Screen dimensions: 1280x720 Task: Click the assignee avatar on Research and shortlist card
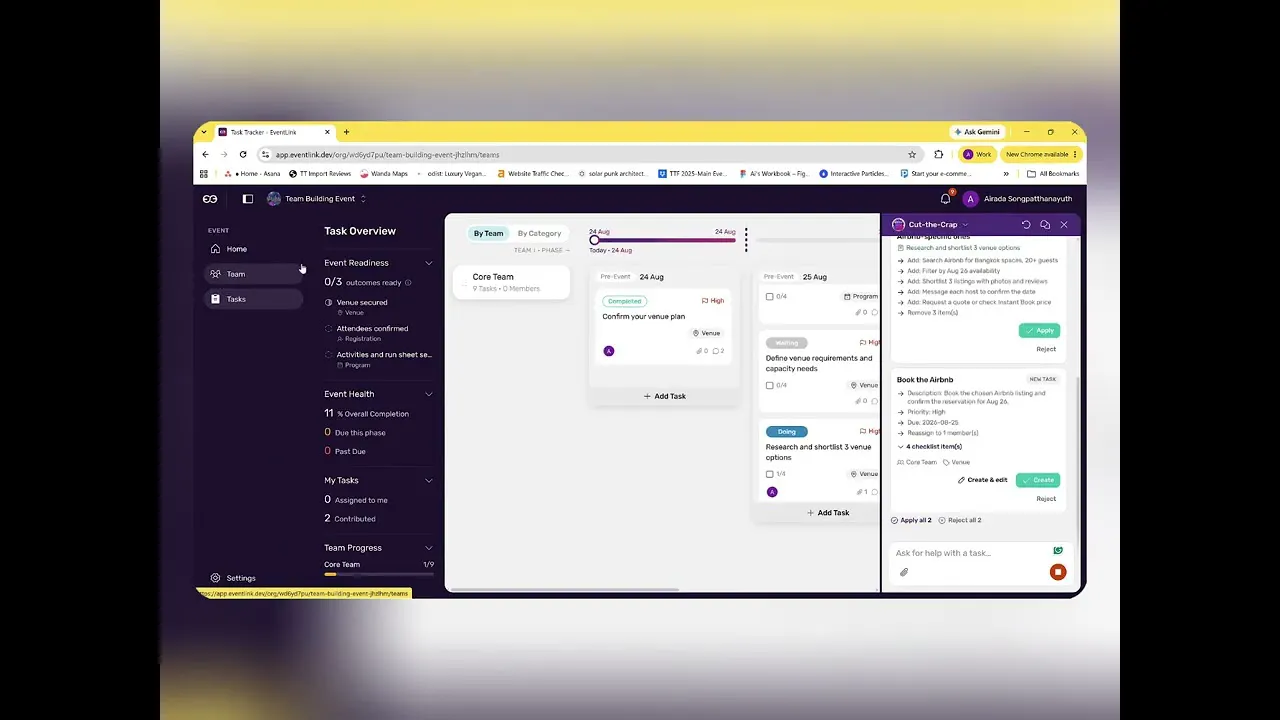tap(772, 492)
